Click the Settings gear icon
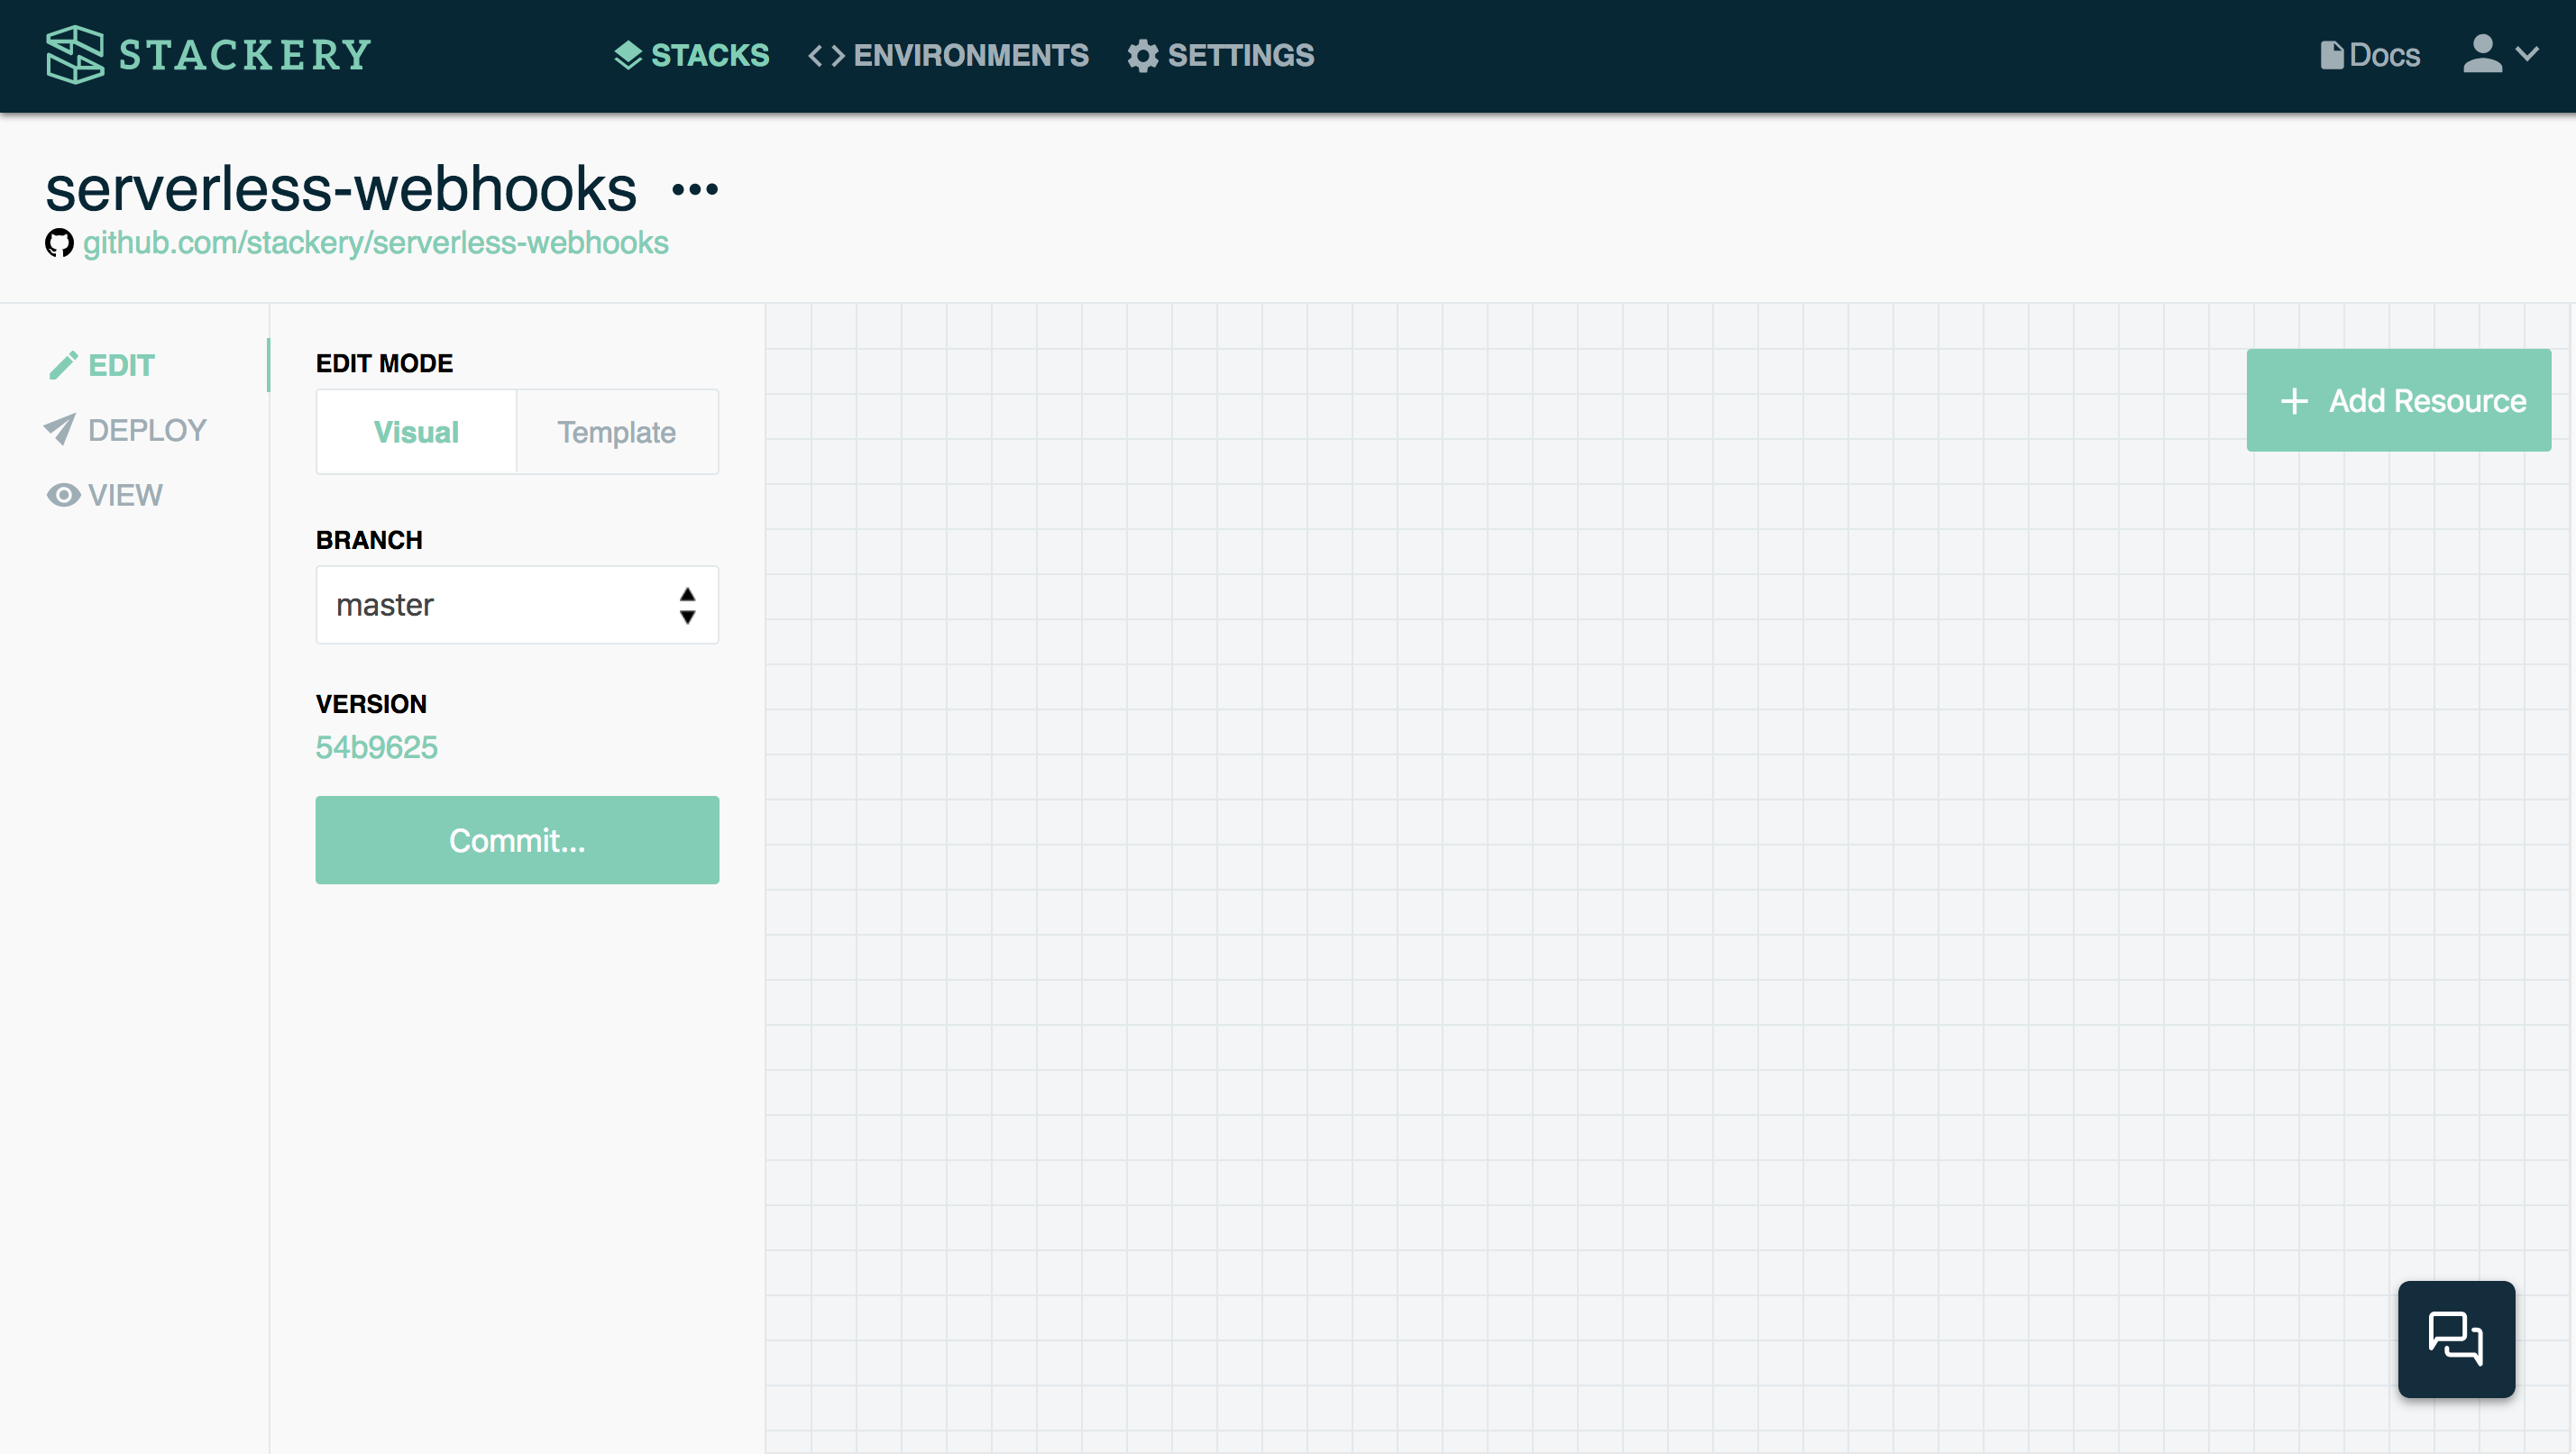The height and width of the screenshot is (1454, 2576). coord(1142,56)
